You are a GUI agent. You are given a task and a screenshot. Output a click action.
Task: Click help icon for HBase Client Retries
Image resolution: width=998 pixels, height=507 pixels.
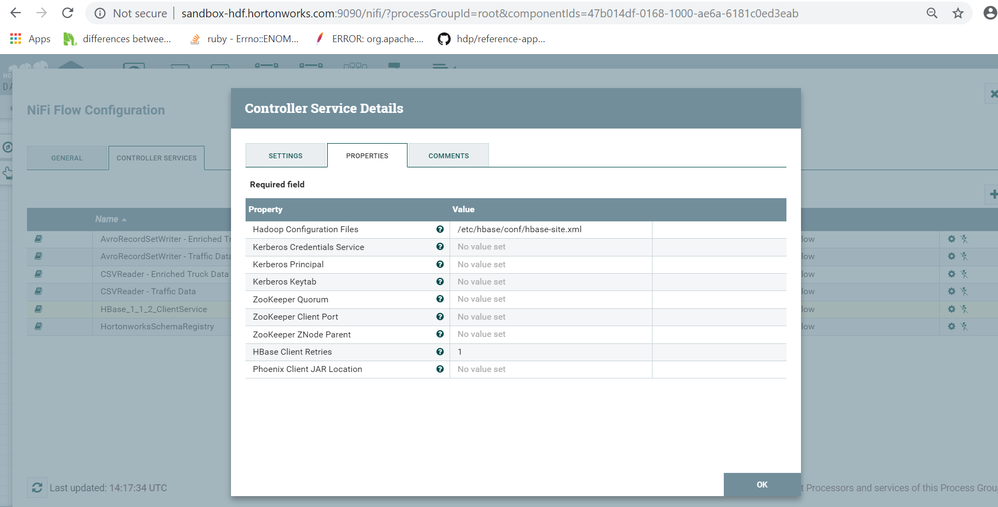point(440,352)
